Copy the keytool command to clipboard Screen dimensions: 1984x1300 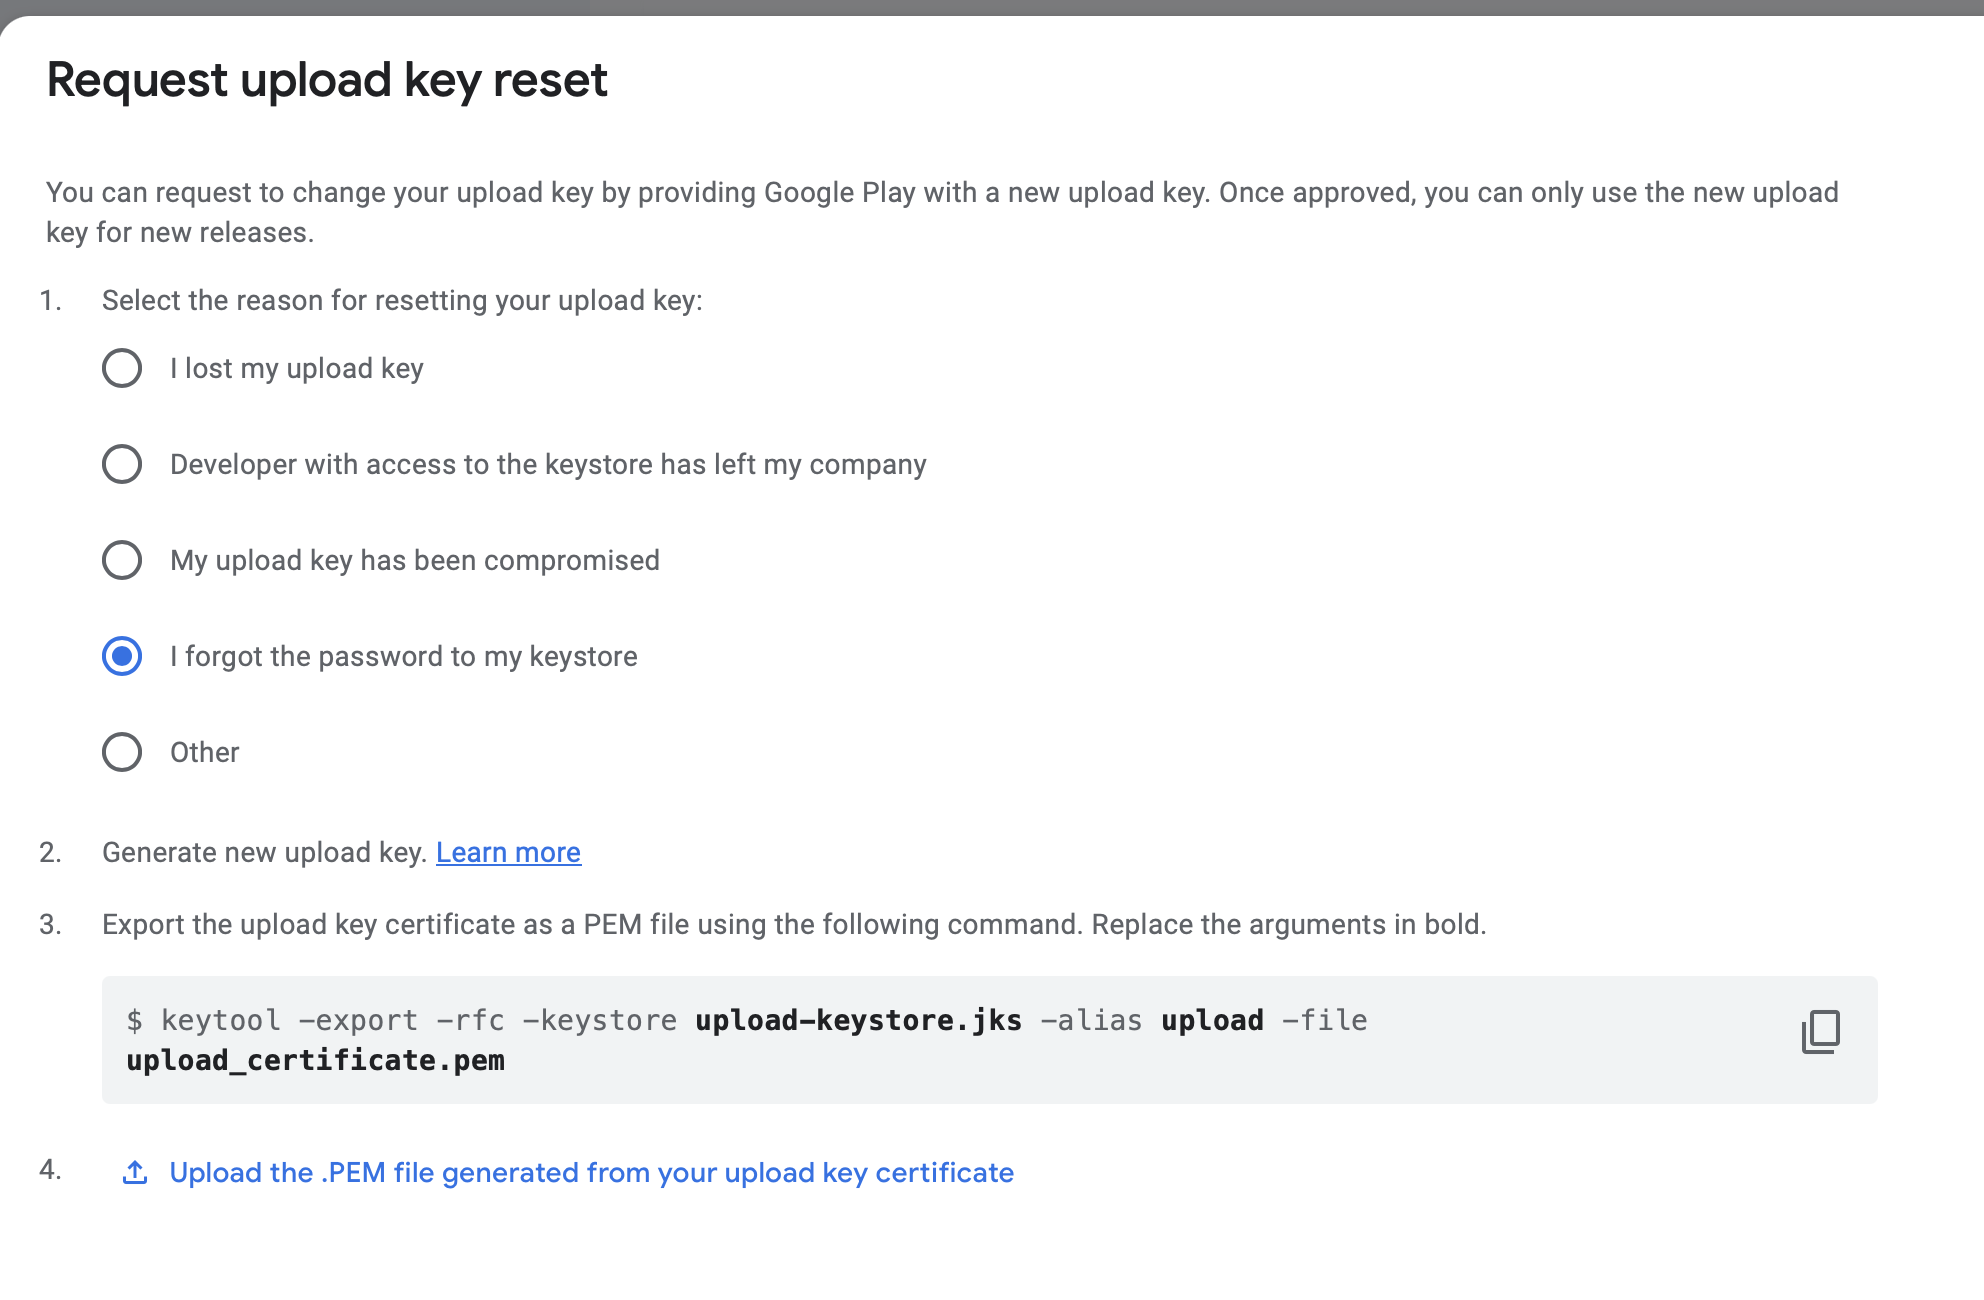[1820, 1032]
